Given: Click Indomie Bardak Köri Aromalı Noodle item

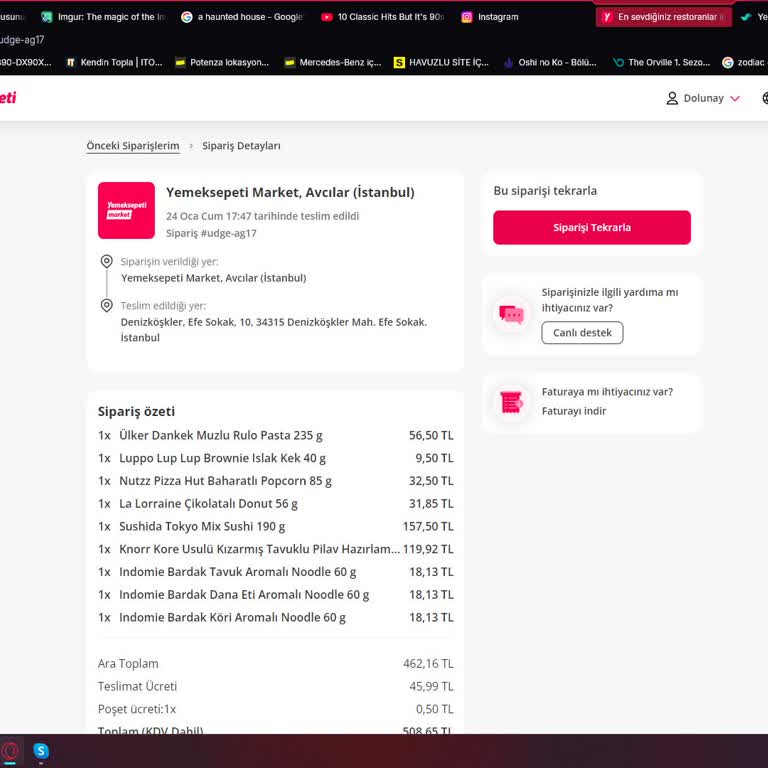Looking at the screenshot, I should 232,618.
